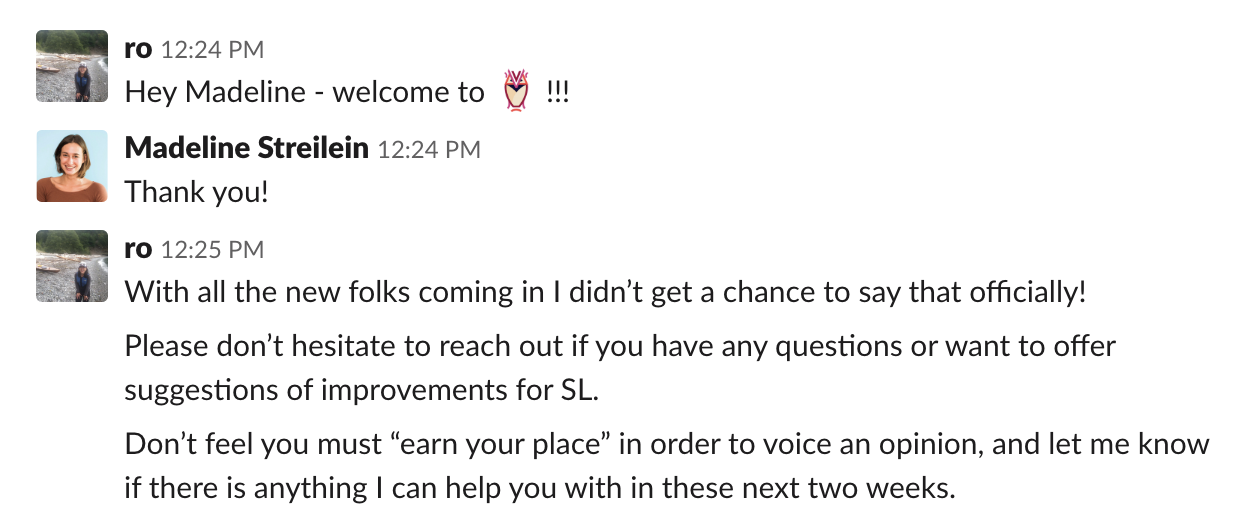Click the 12:25 PM message timestamp

click(212, 249)
